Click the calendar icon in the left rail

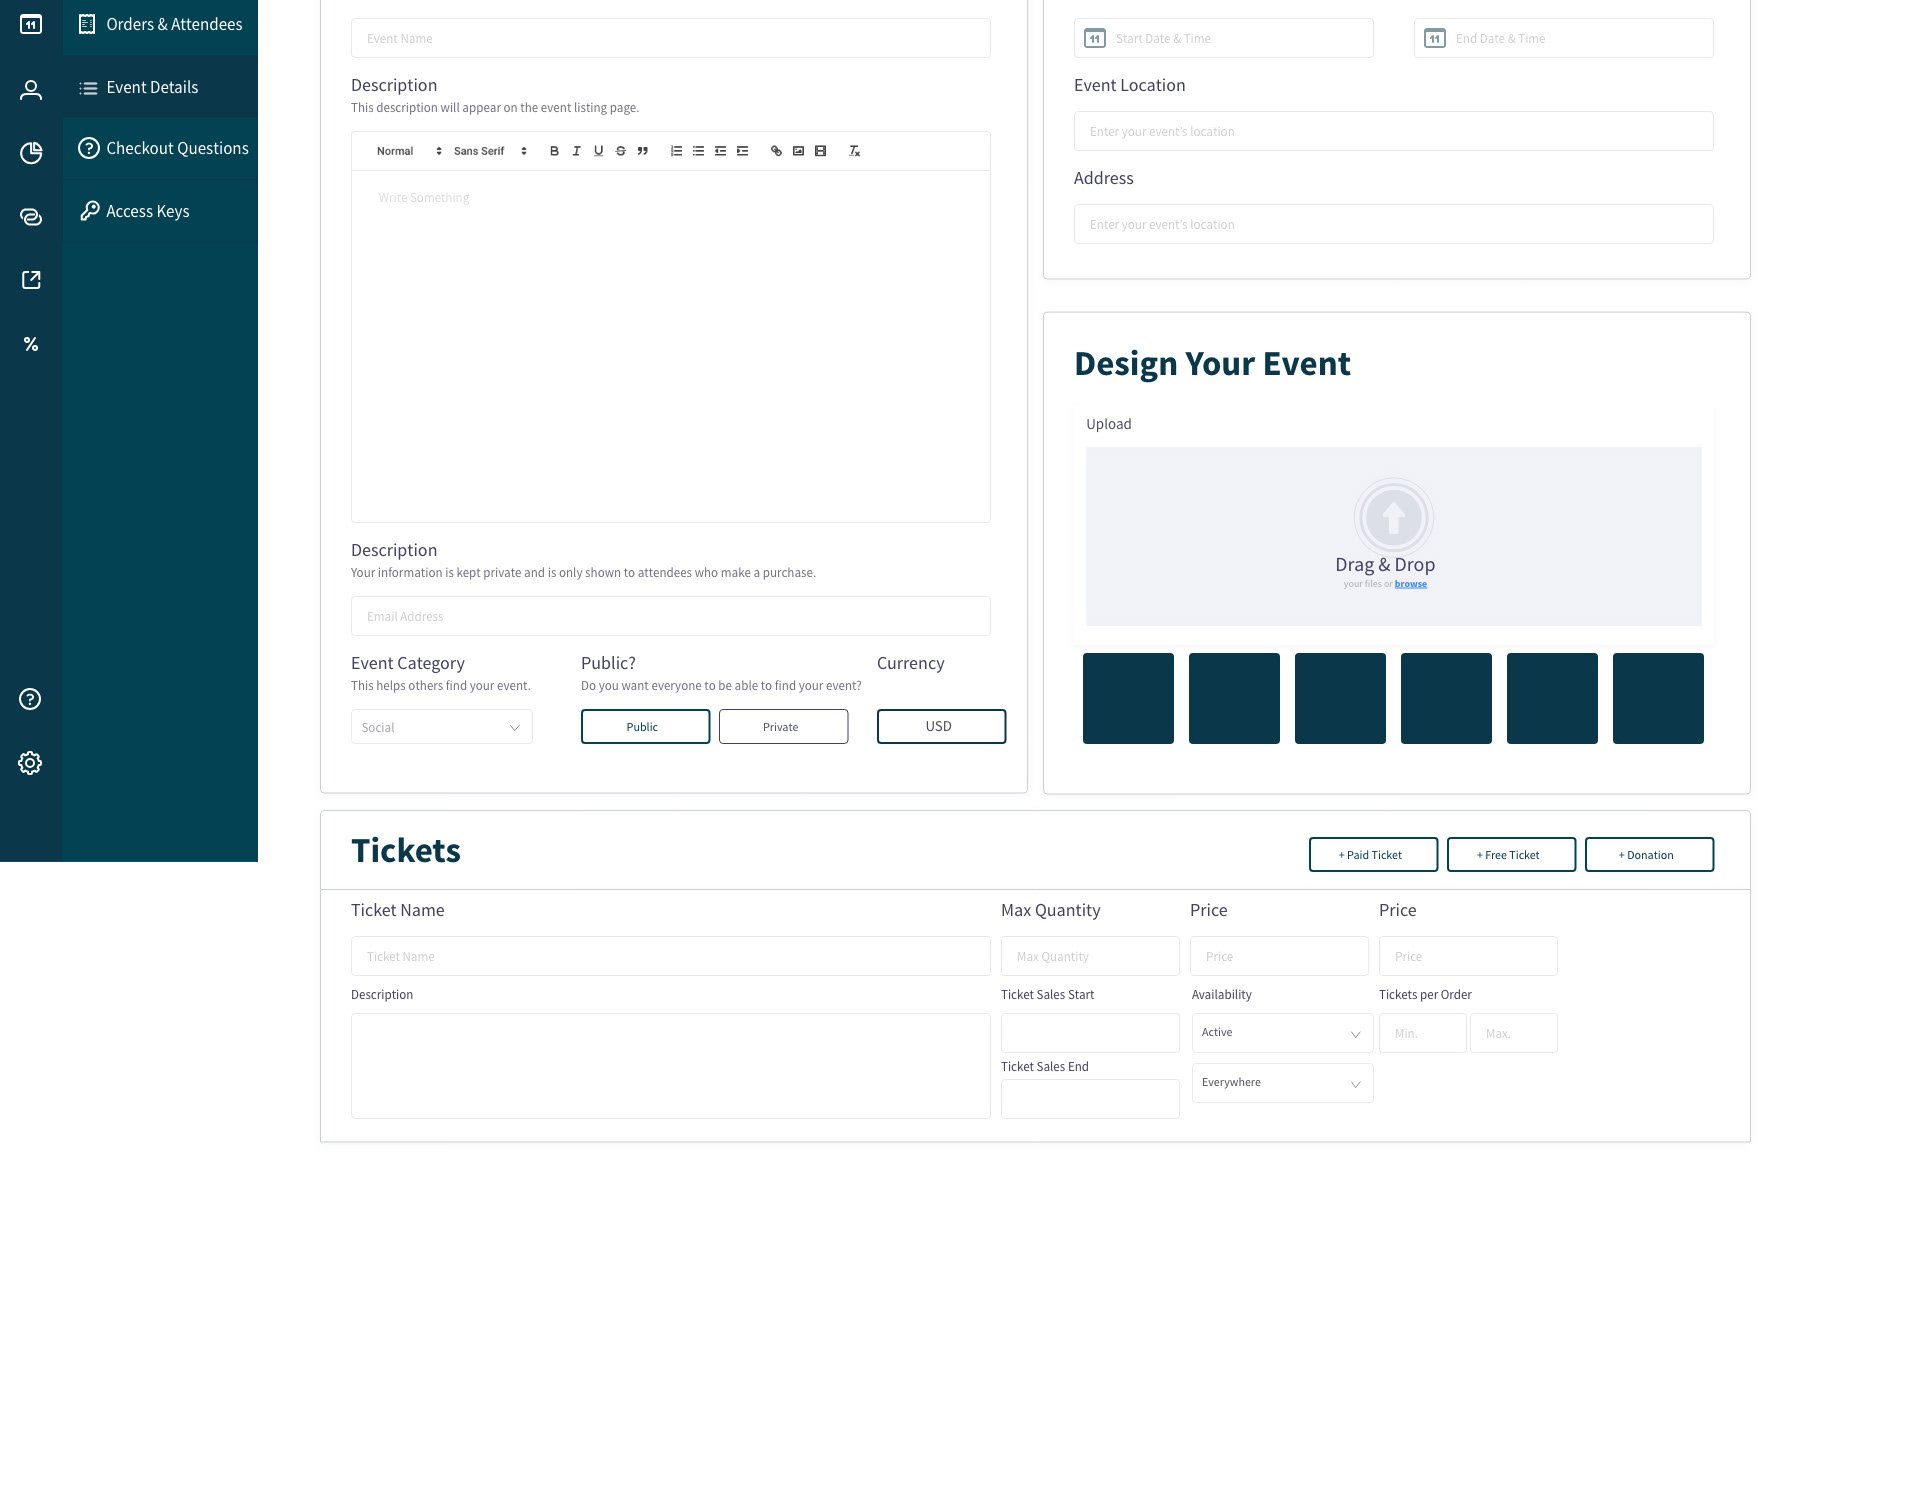coord(31,24)
